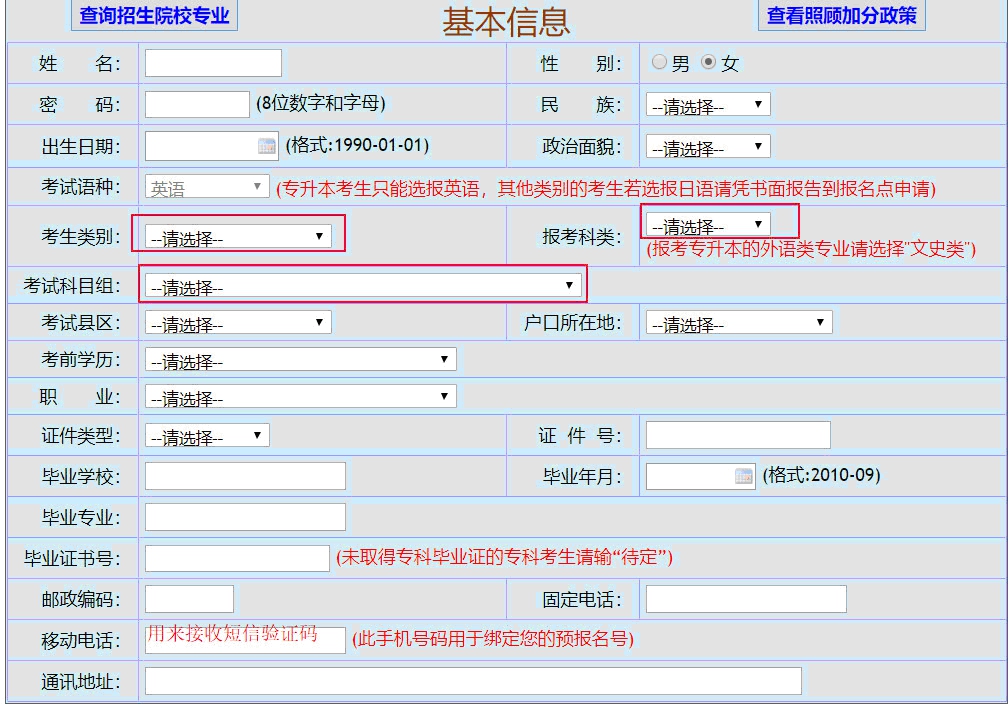Open calendar picker for 毕业年月
Viewport: 1008px width, 704px height.
[x=743, y=476]
